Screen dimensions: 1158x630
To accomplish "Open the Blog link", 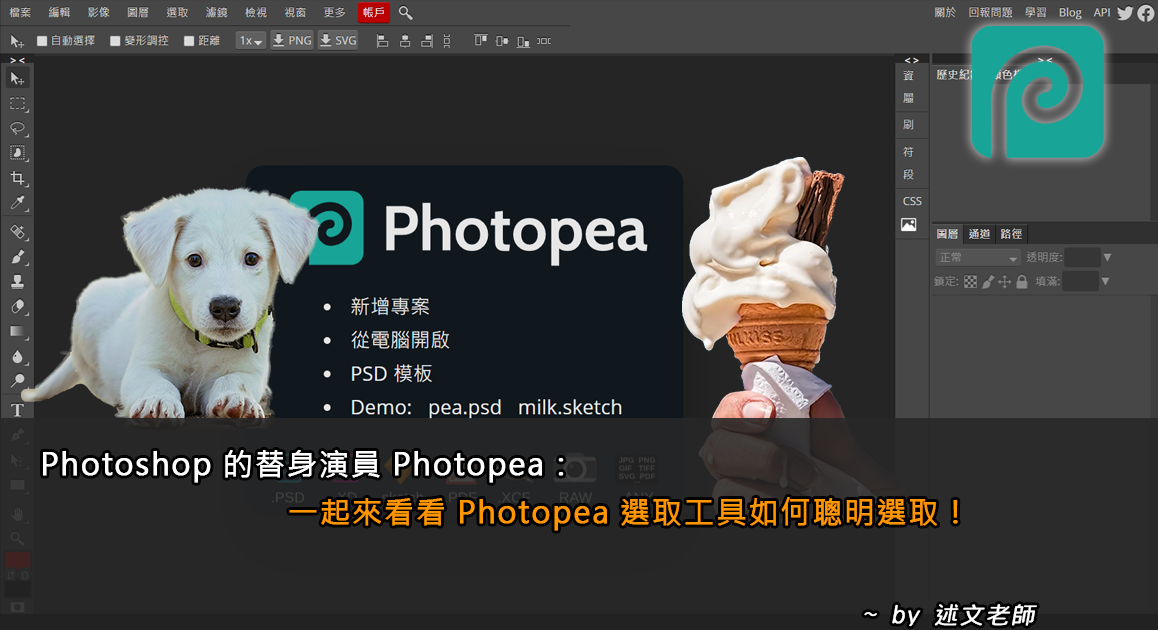I will 1070,13.
